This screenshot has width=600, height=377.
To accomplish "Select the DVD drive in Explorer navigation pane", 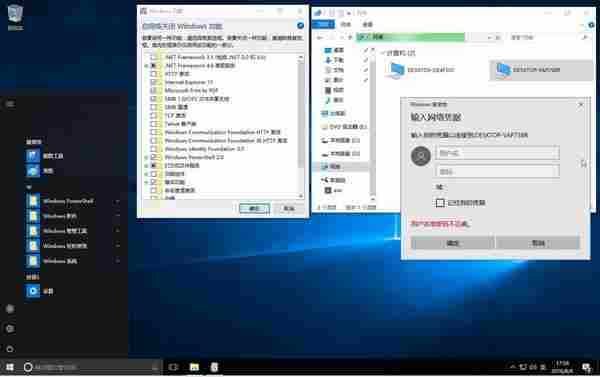I will 345,127.
